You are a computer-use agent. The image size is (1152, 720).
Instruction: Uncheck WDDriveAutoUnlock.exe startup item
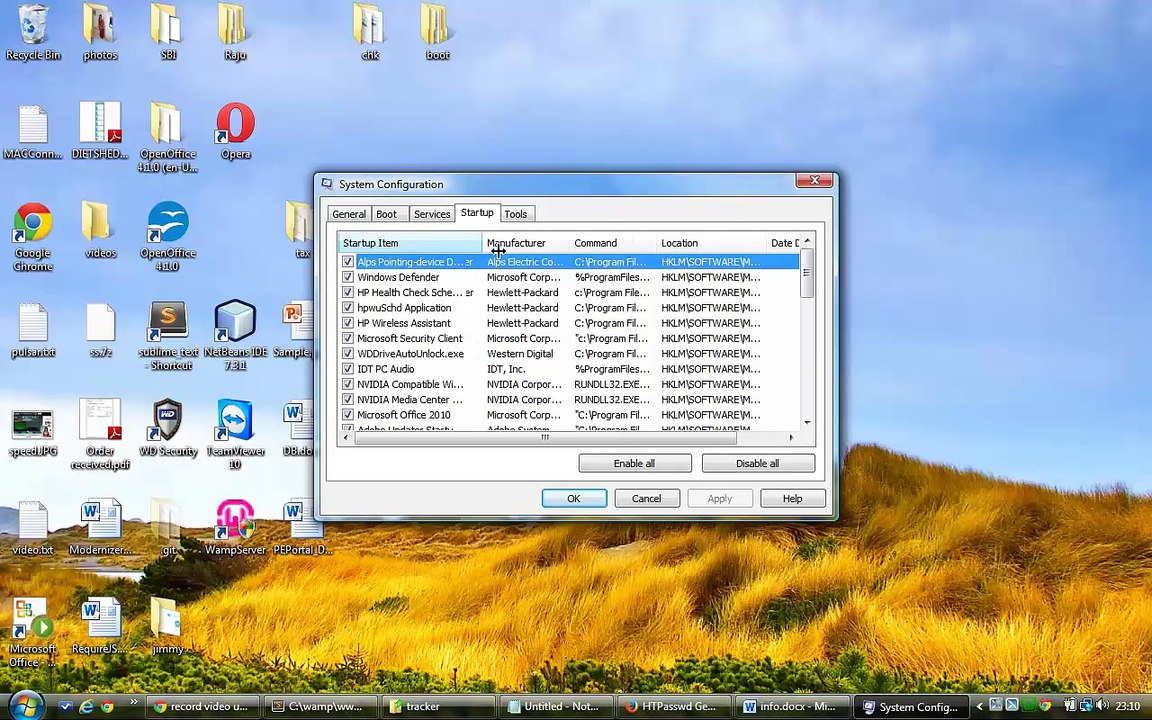[348, 353]
